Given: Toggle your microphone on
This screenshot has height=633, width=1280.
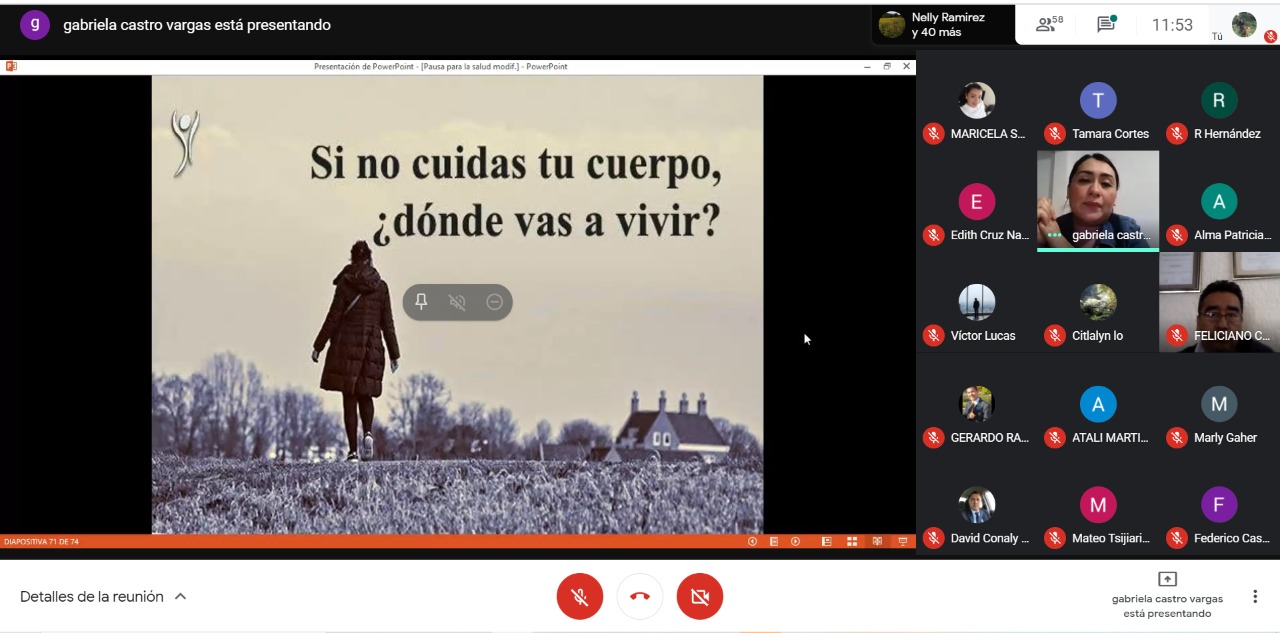Looking at the screenshot, I should 579,597.
